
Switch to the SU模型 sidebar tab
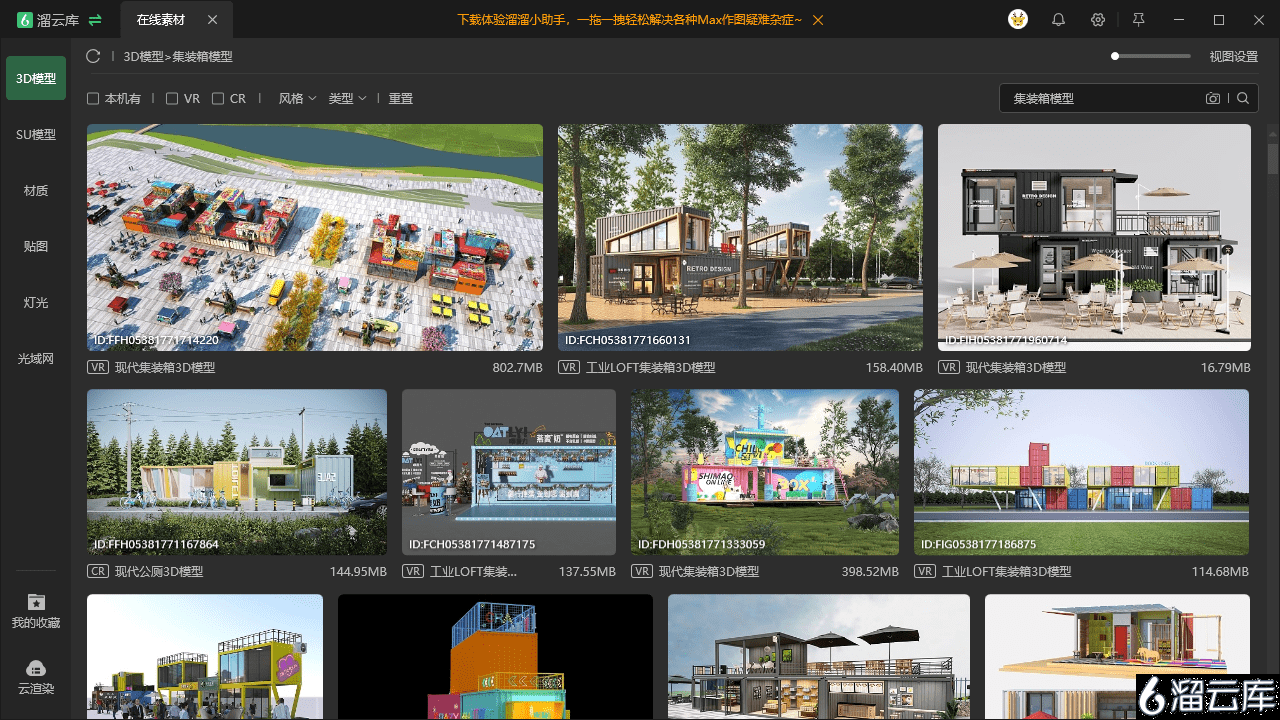click(36, 134)
